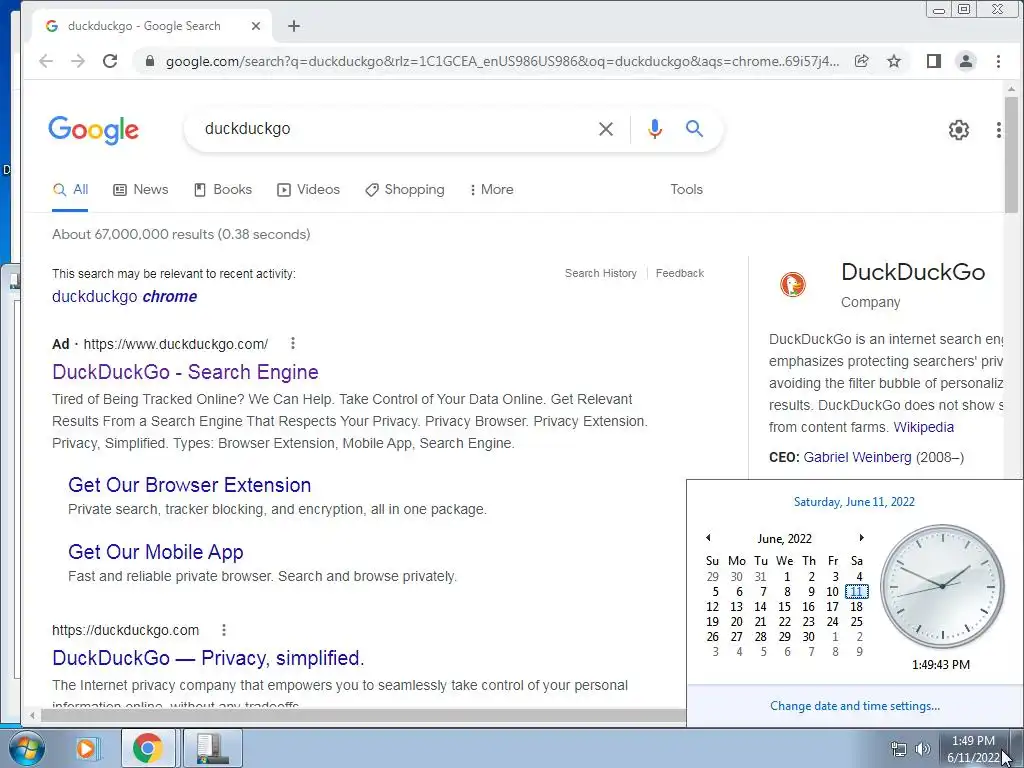The height and width of the screenshot is (768, 1024).
Task: Click the vertical scrollbar up arrow
Action: tap(1012, 89)
